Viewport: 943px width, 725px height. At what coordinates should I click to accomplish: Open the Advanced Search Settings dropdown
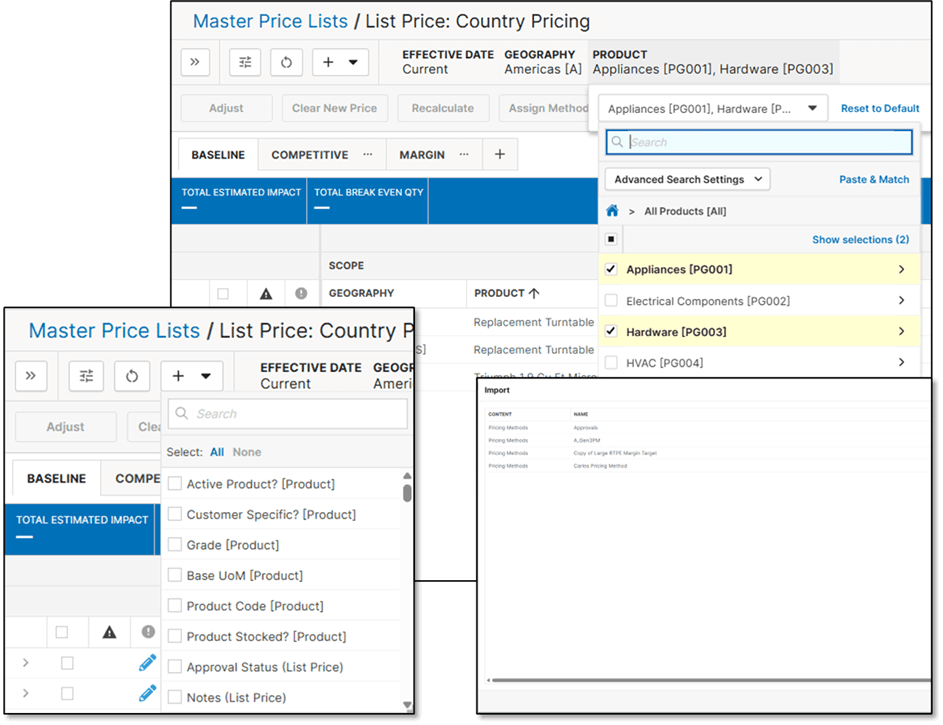[x=687, y=179]
